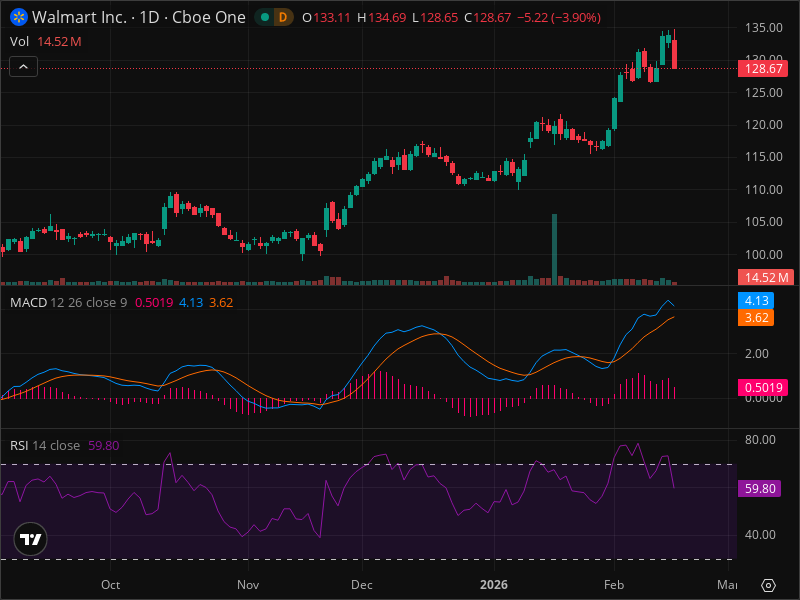The image size is (800, 600).
Task: Click the Walmart spark logo icon
Action: pyautogui.click(x=19, y=17)
